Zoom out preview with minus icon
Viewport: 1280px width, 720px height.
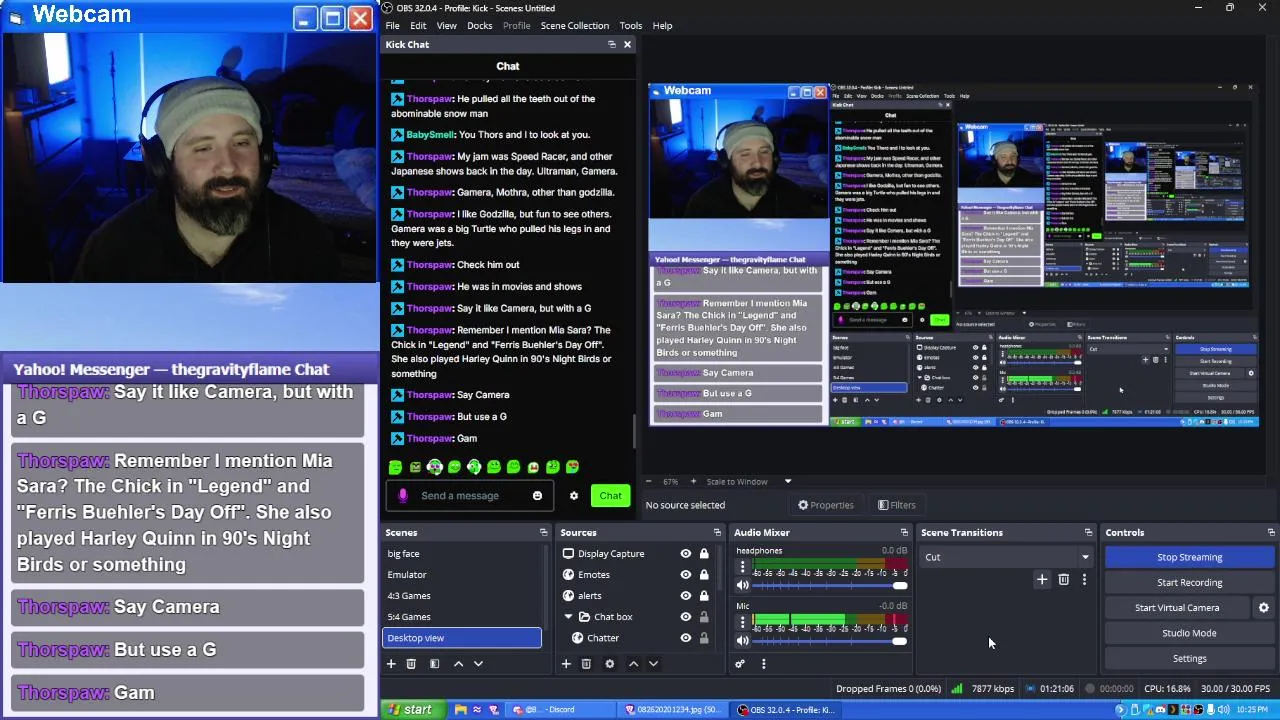pyautogui.click(x=648, y=482)
